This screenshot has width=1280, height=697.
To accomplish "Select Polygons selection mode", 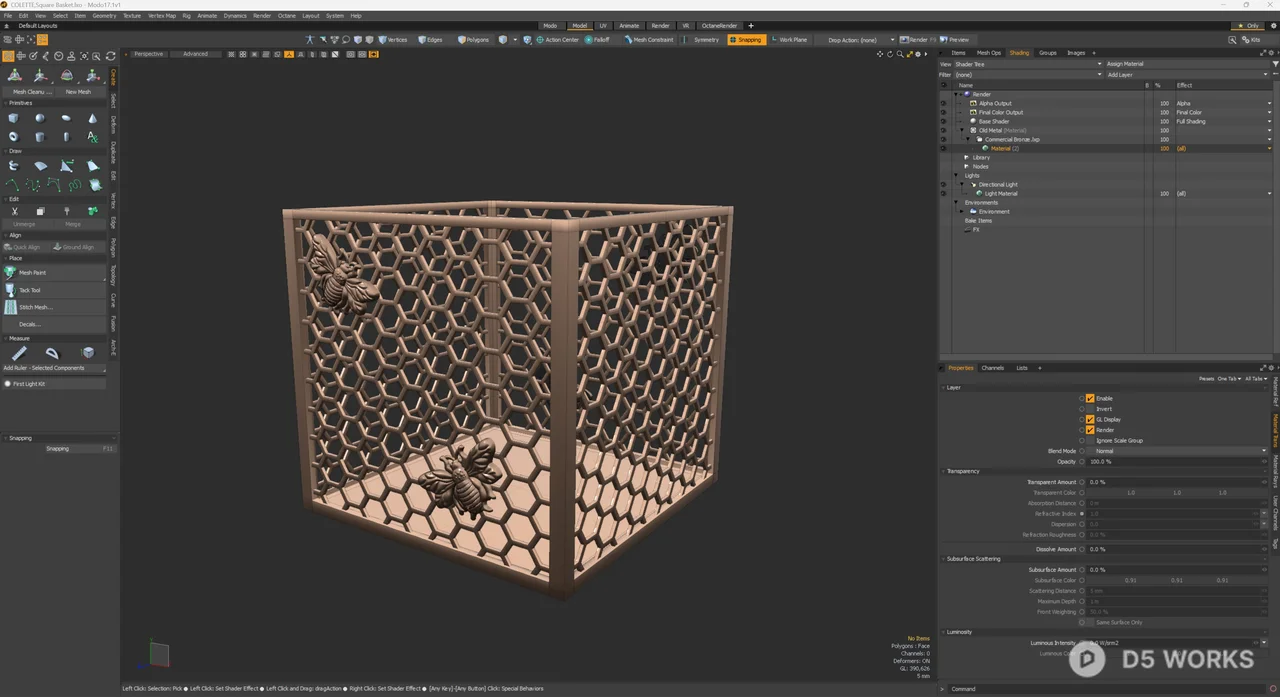I will 473,40.
